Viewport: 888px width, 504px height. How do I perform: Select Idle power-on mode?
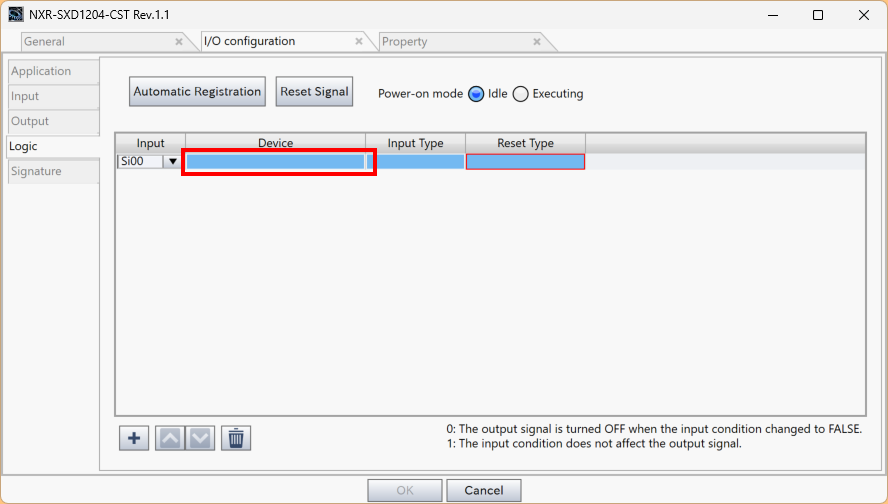click(476, 94)
